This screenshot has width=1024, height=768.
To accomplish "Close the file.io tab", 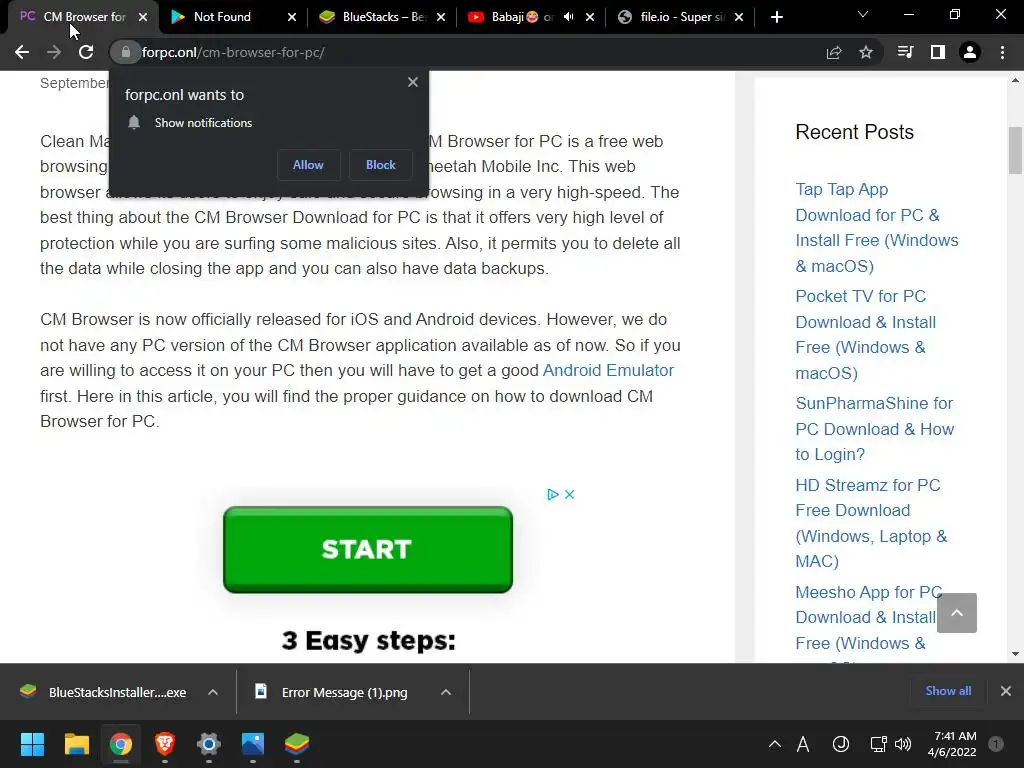I will tap(739, 17).
